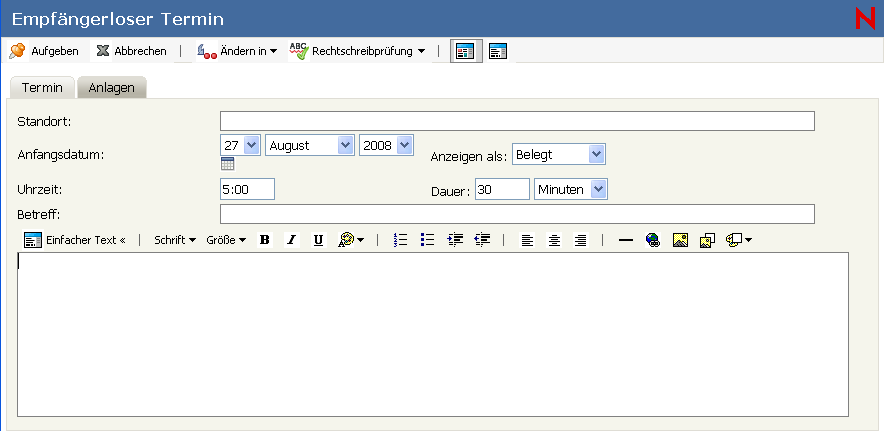Click the Betreff subject field
884x431 pixels.
517,214
